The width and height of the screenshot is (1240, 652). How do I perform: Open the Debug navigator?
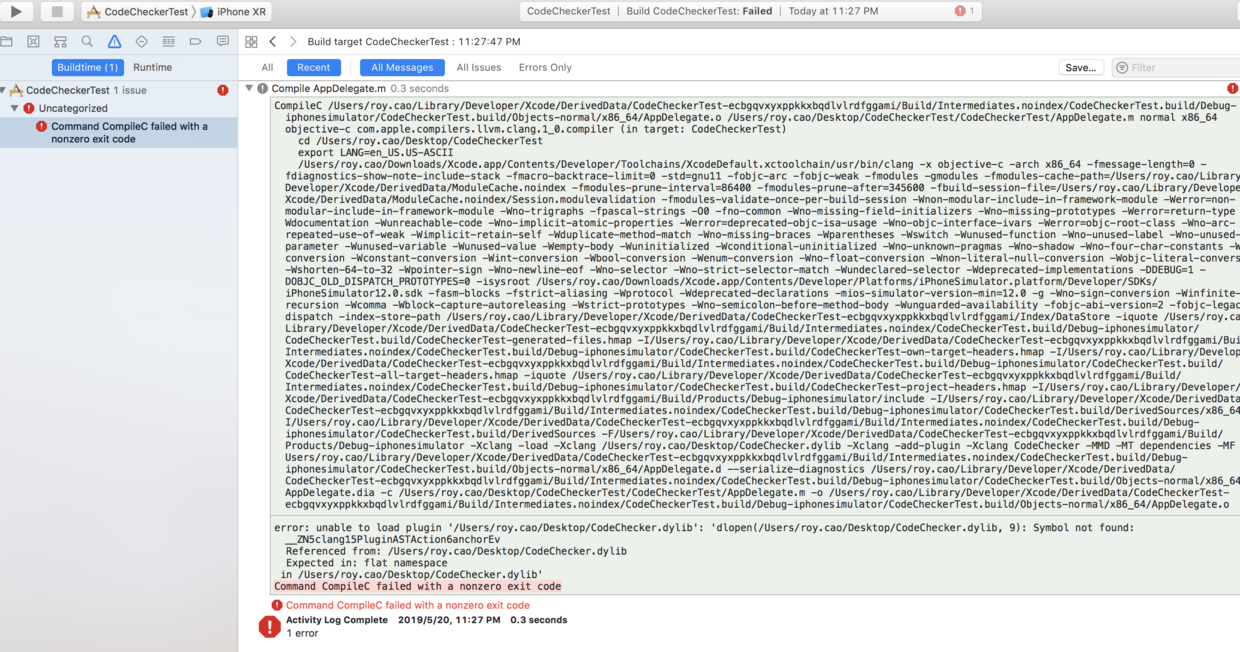pos(170,41)
